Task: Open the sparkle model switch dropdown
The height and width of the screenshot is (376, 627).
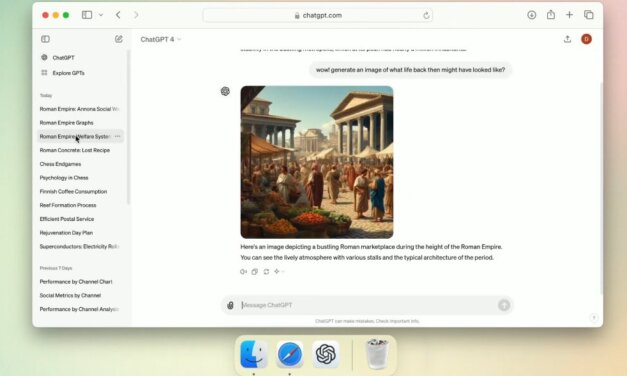Action: 279,272
